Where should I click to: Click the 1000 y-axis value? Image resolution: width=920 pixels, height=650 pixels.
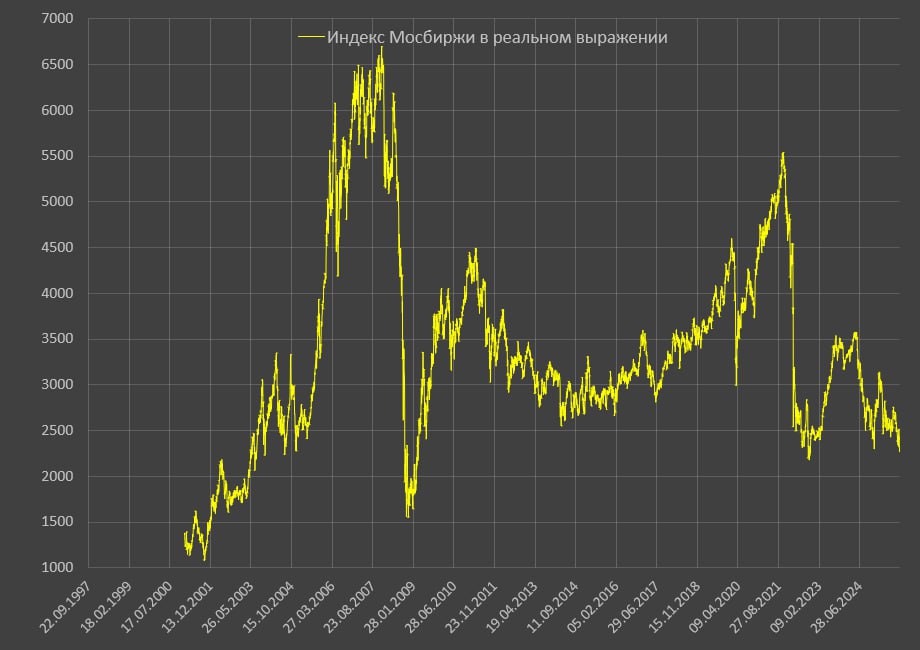point(55,567)
